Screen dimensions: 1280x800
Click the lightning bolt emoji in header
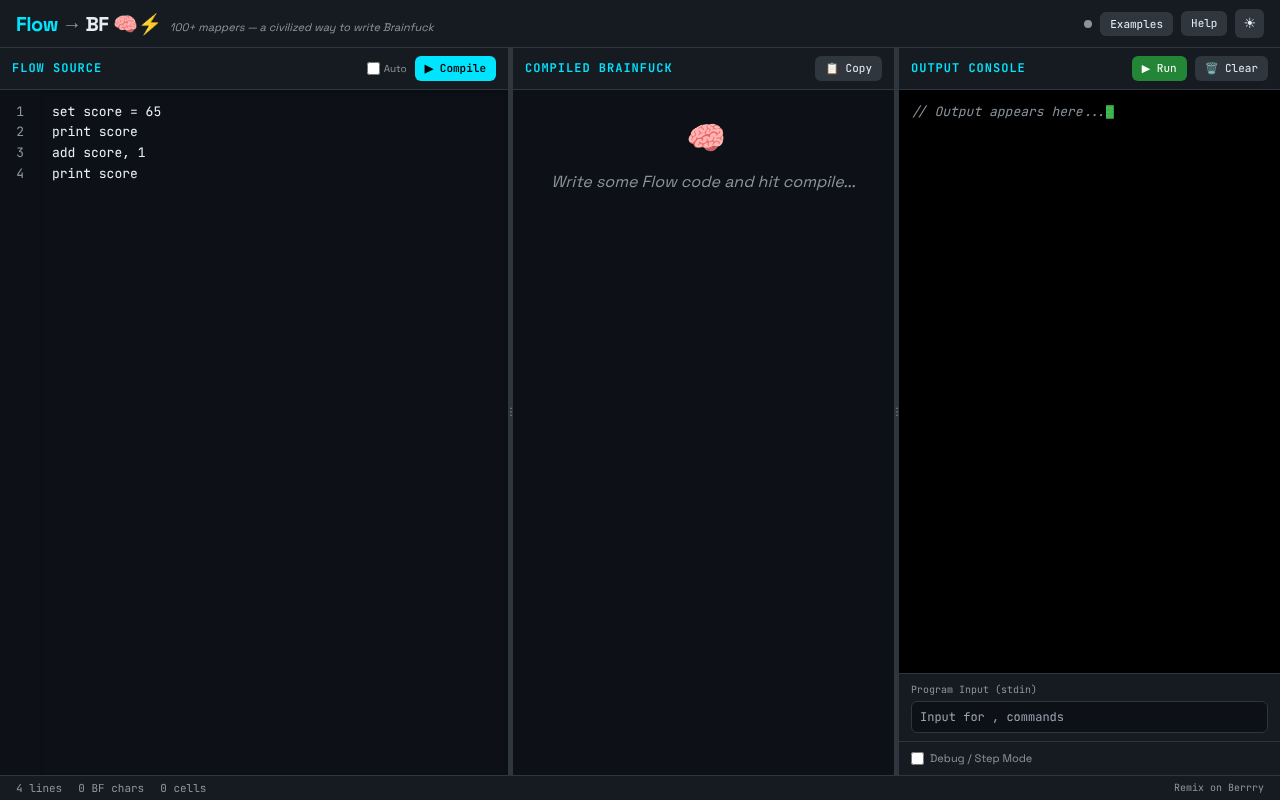pos(149,24)
